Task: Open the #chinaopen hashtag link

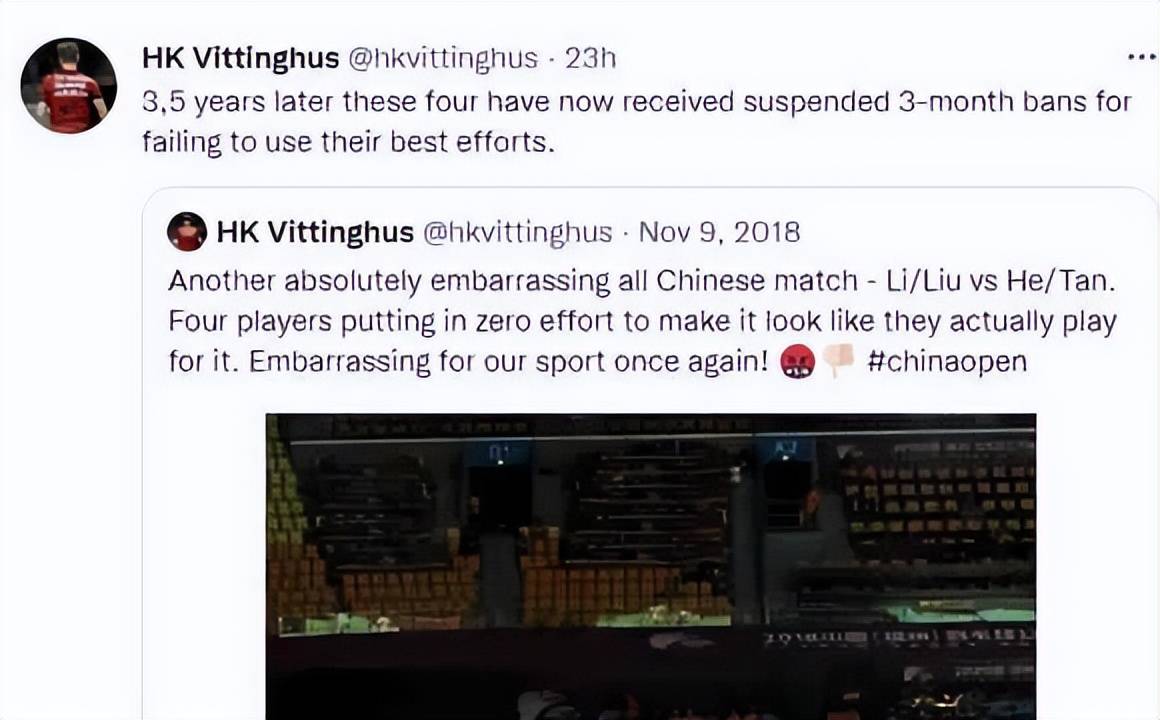Action: pyautogui.click(x=947, y=361)
